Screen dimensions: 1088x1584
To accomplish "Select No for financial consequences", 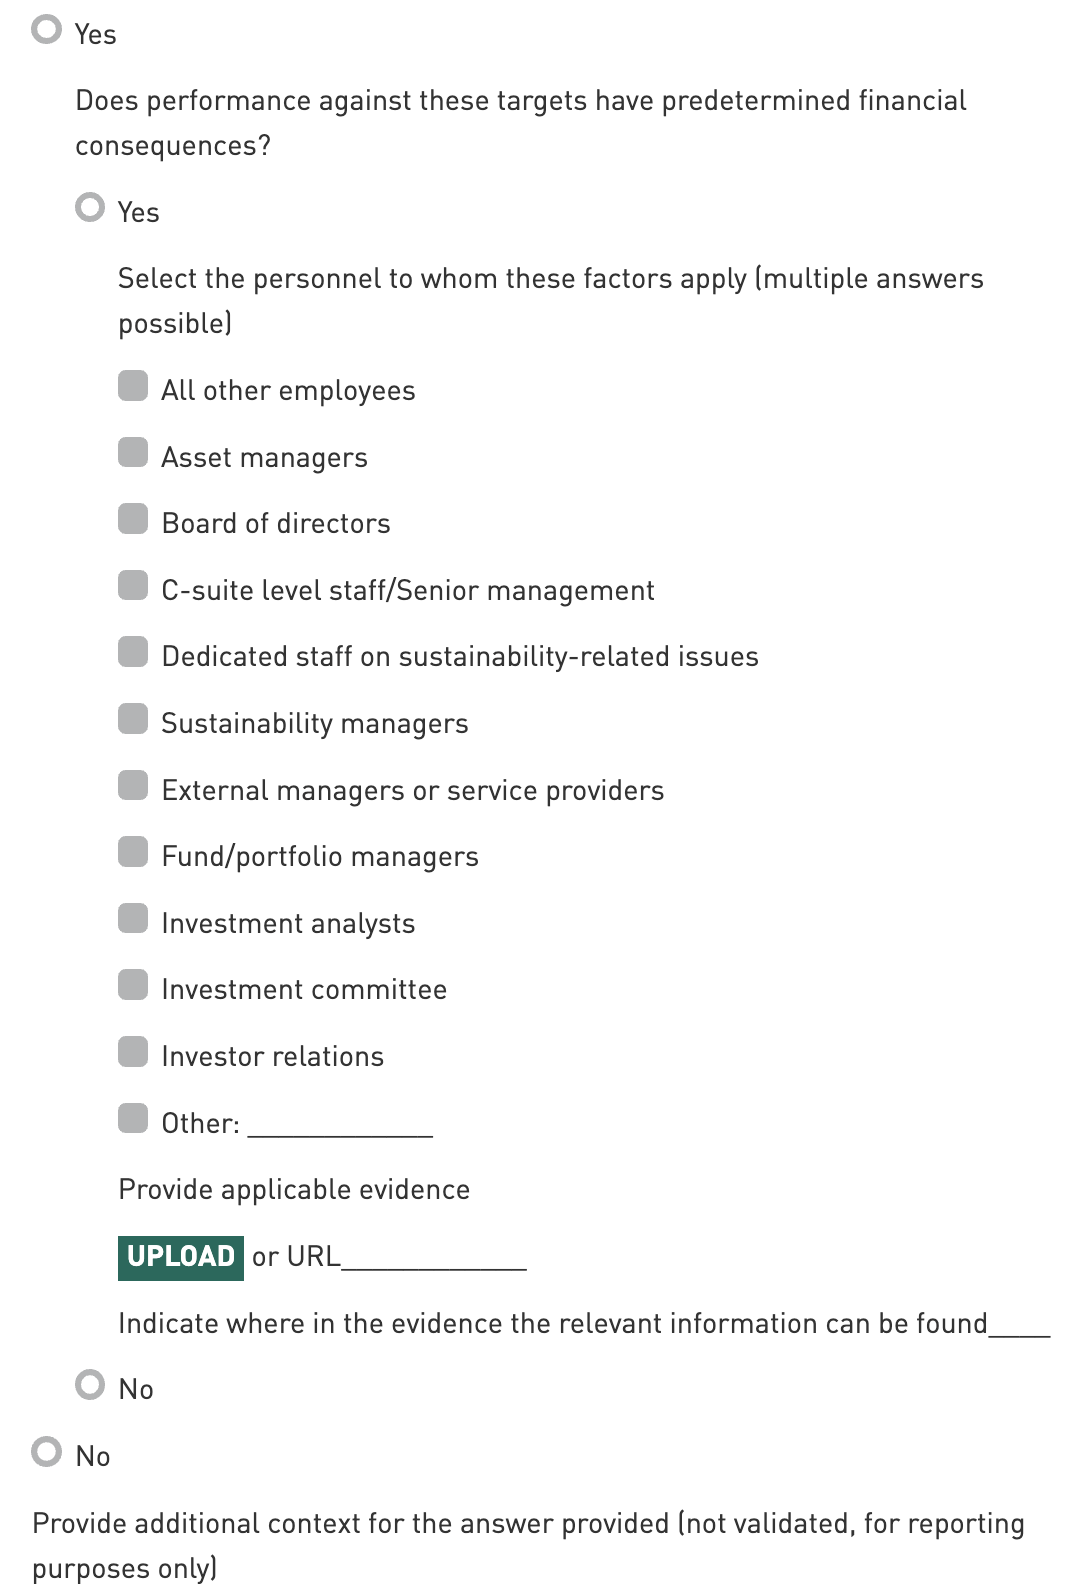I will (90, 1385).
